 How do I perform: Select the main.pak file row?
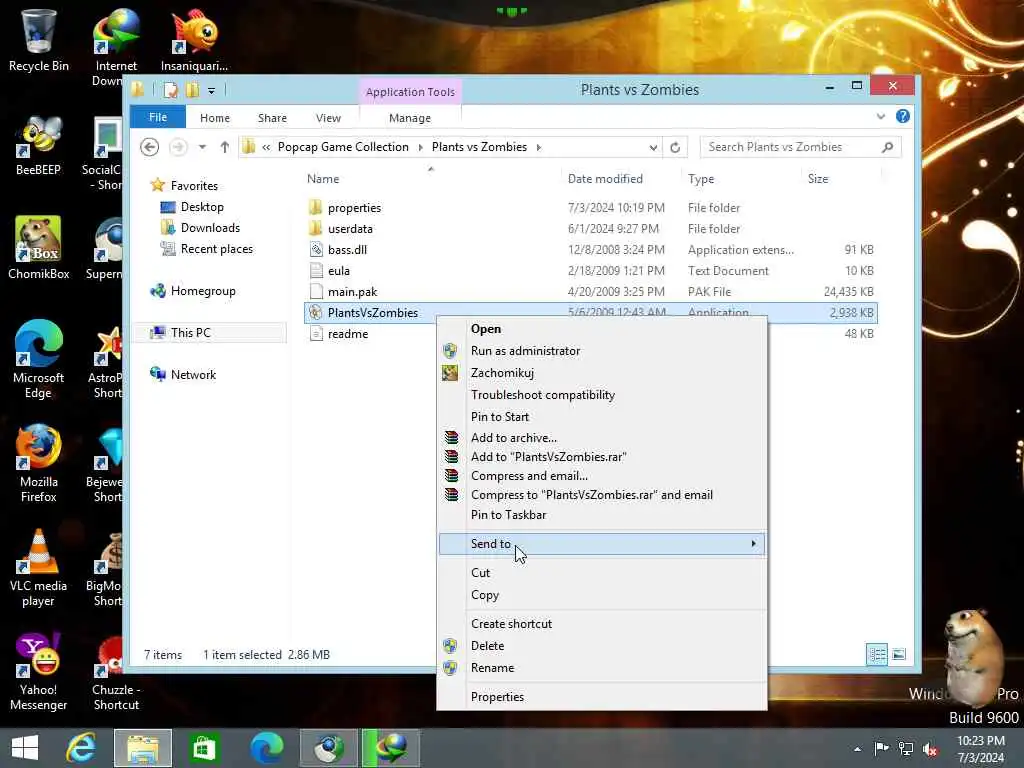click(590, 292)
